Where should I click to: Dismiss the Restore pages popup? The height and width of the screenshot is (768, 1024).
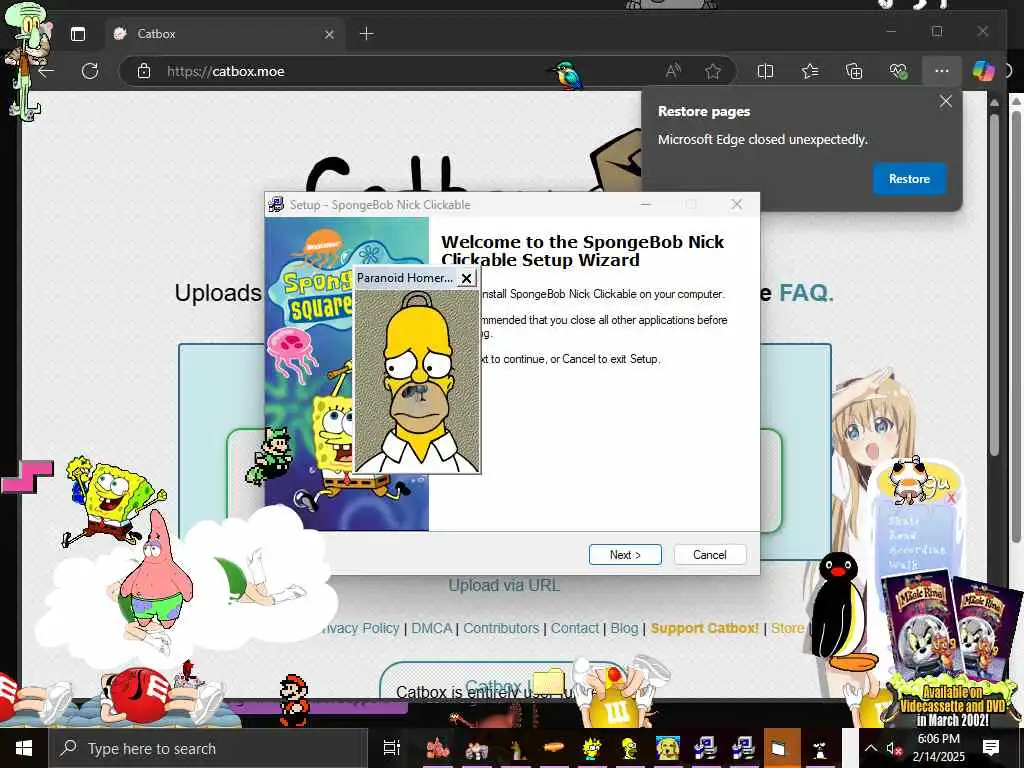click(x=946, y=102)
